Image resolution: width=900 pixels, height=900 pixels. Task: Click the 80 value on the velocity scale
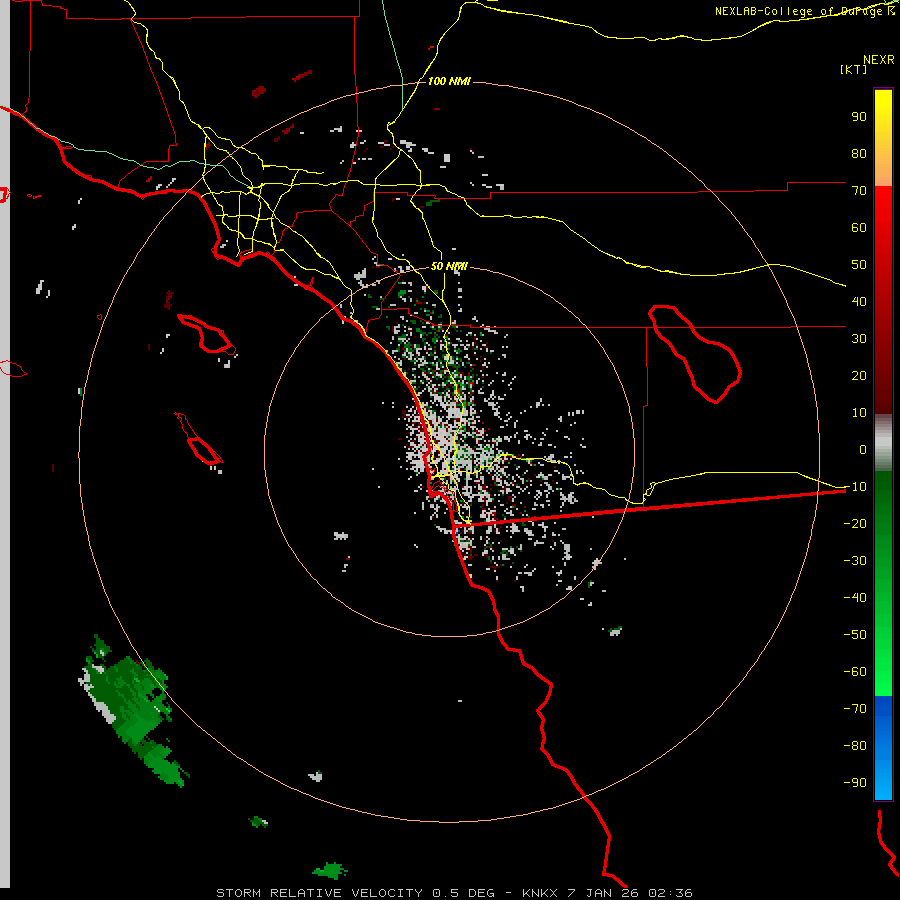[859, 153]
